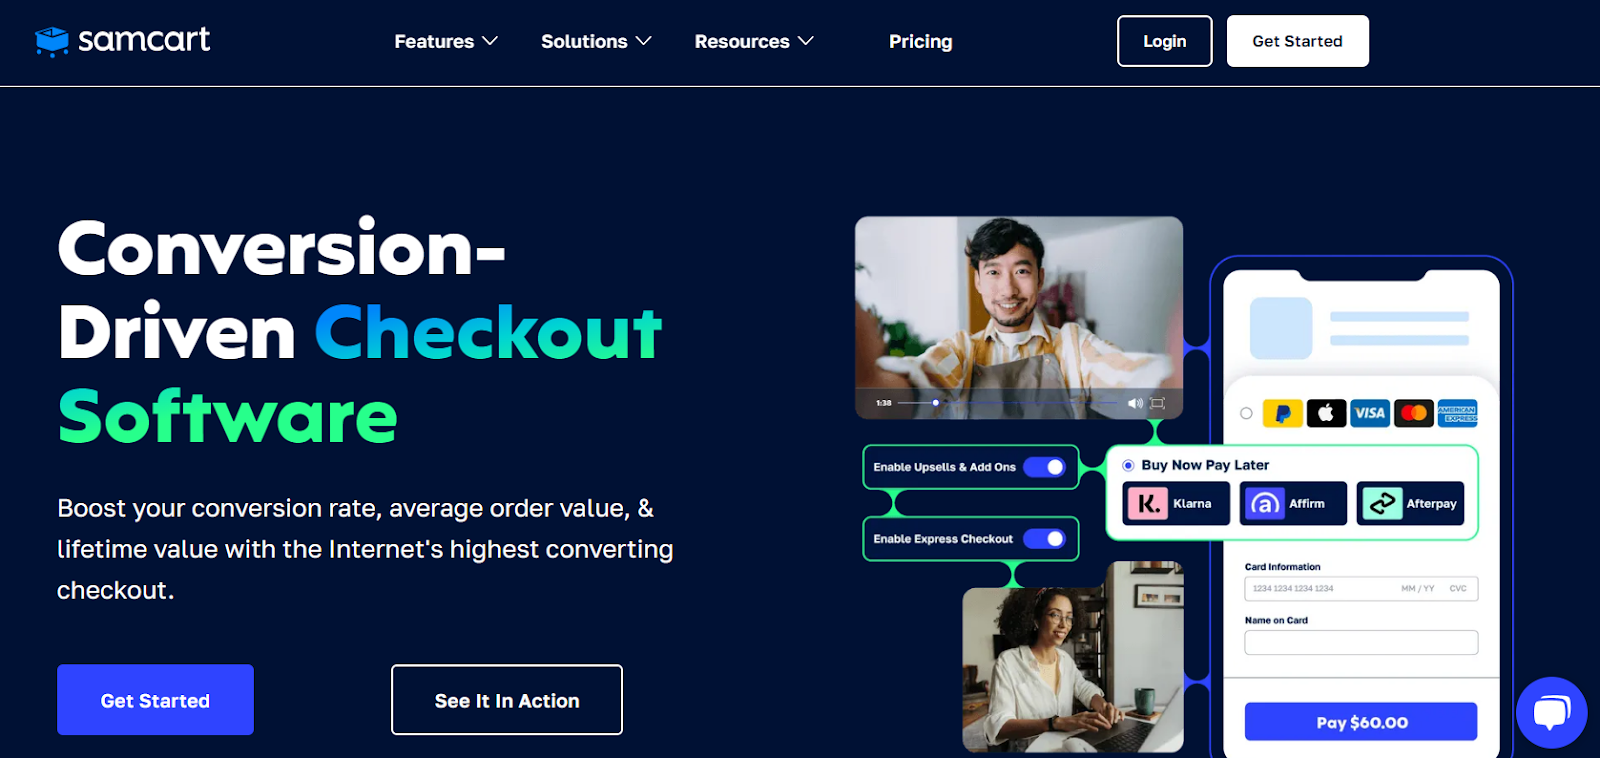Expand the Solutions dropdown menu

[596, 41]
